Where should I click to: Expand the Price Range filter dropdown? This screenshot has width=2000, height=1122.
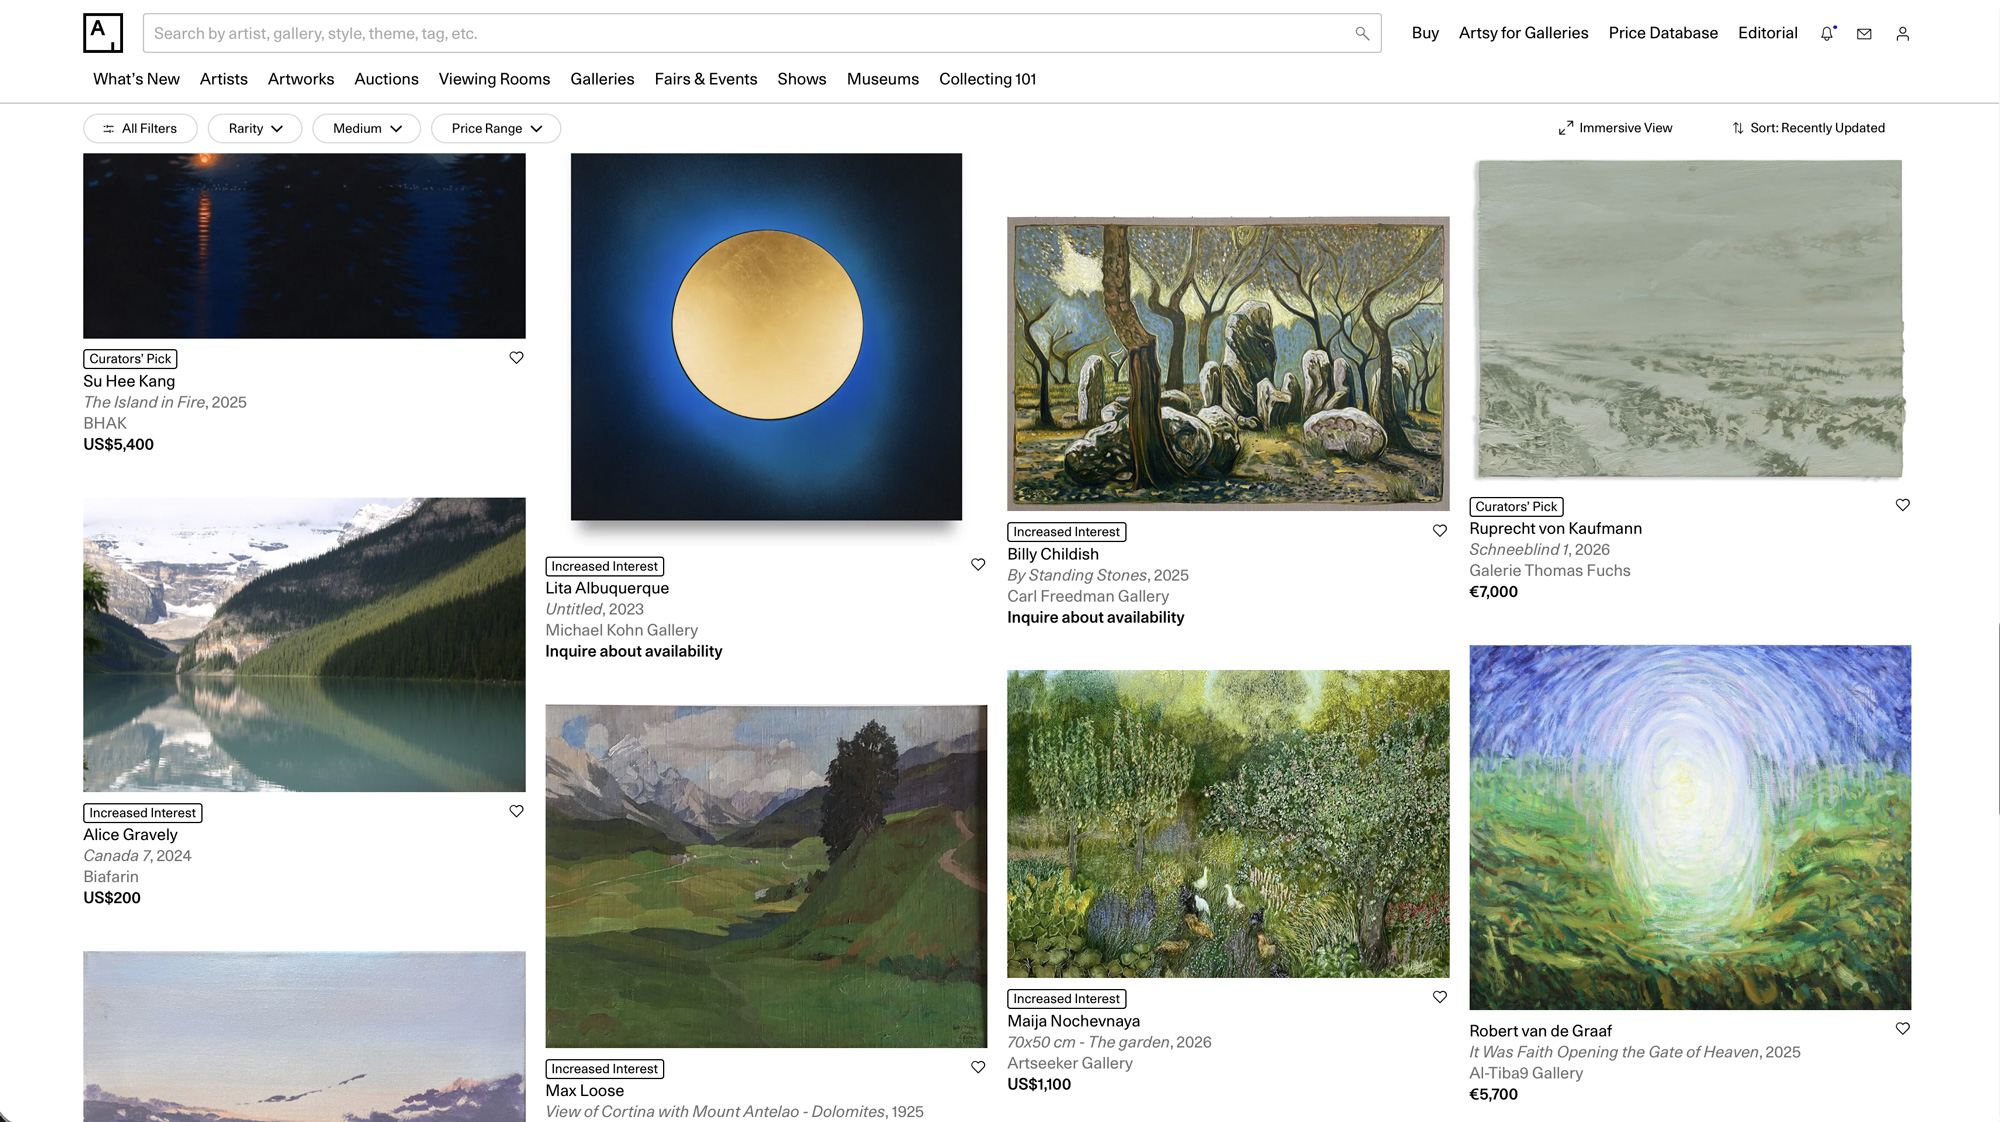[496, 128]
